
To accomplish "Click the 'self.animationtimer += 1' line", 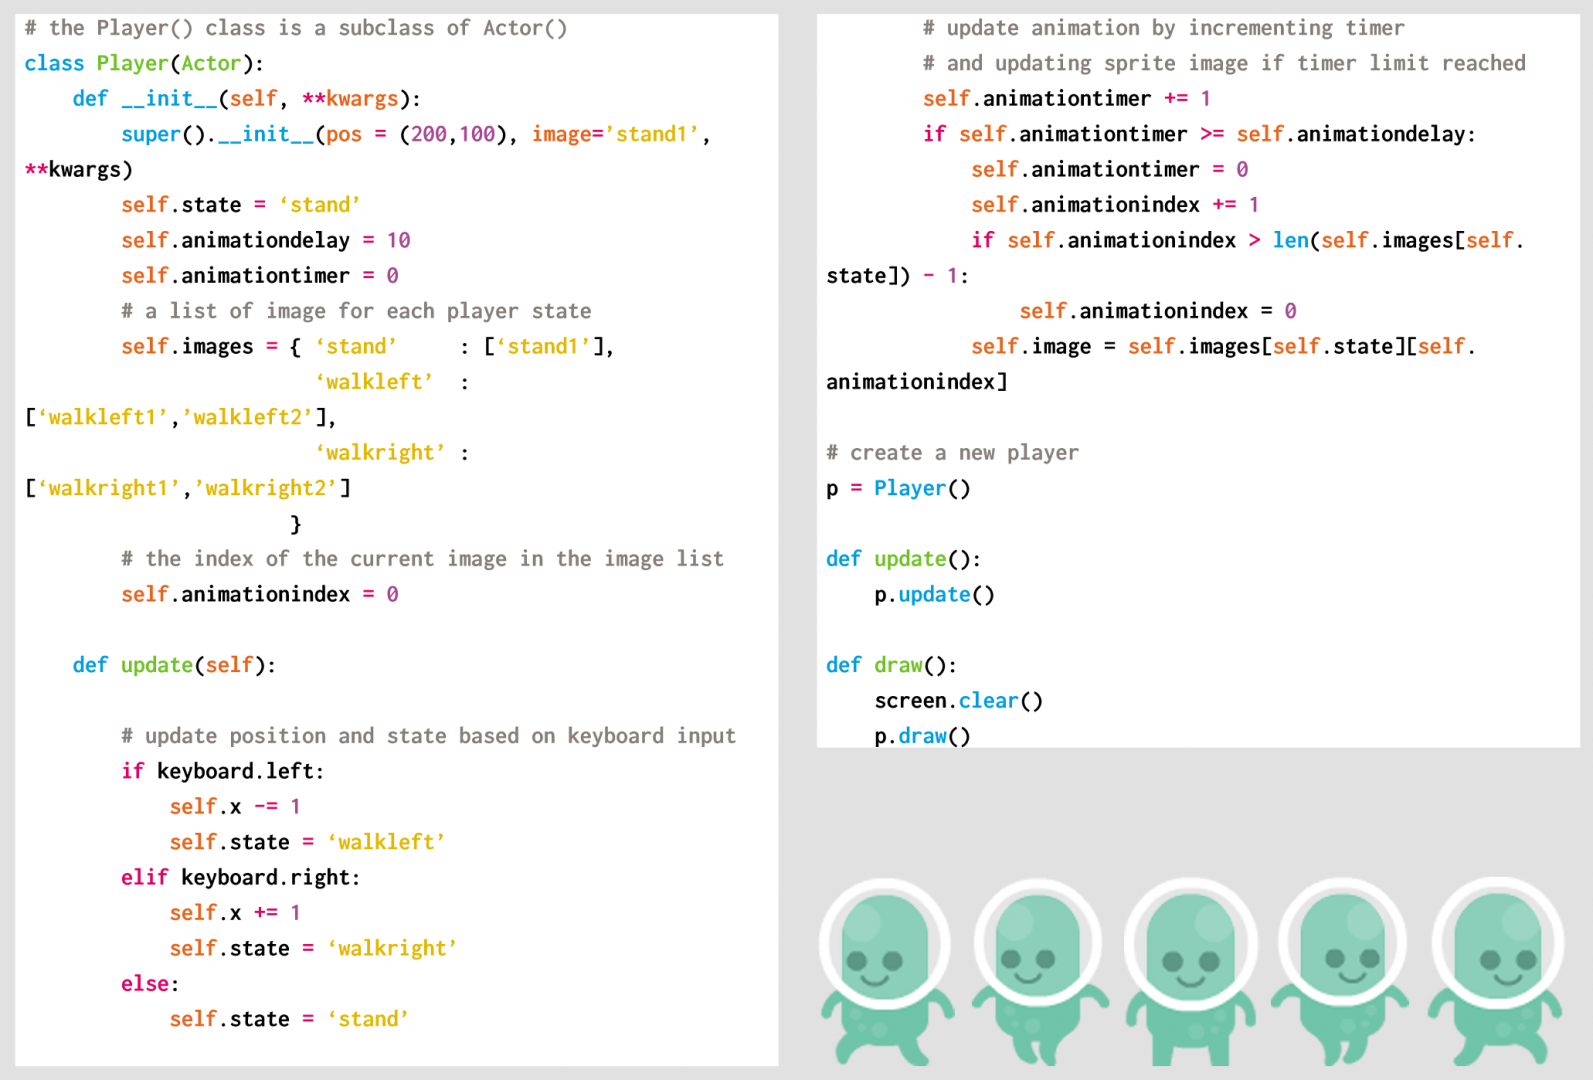I will pyautogui.click(x=1066, y=99).
